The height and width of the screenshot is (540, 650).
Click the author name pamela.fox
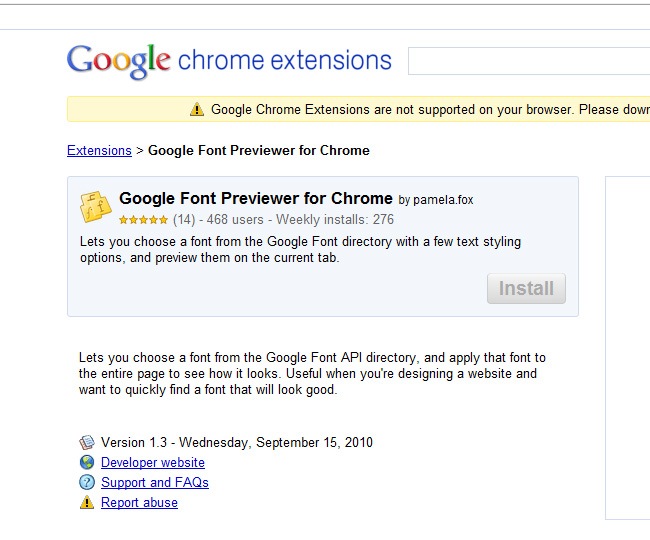443,200
